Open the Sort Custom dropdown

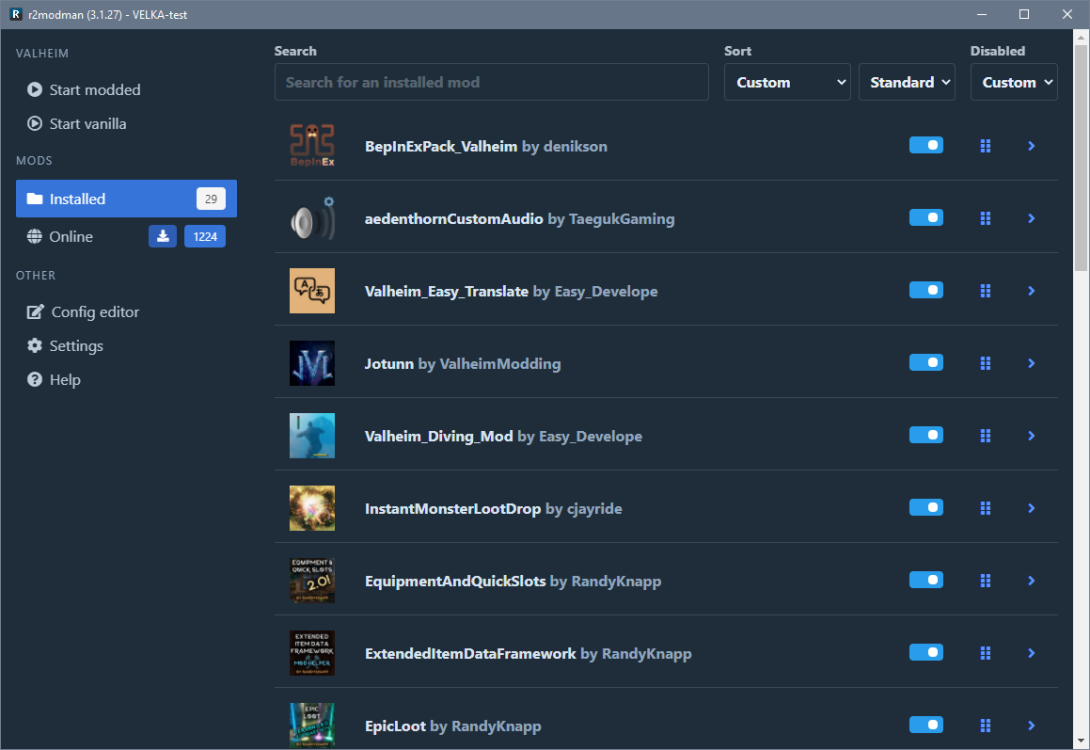[787, 82]
